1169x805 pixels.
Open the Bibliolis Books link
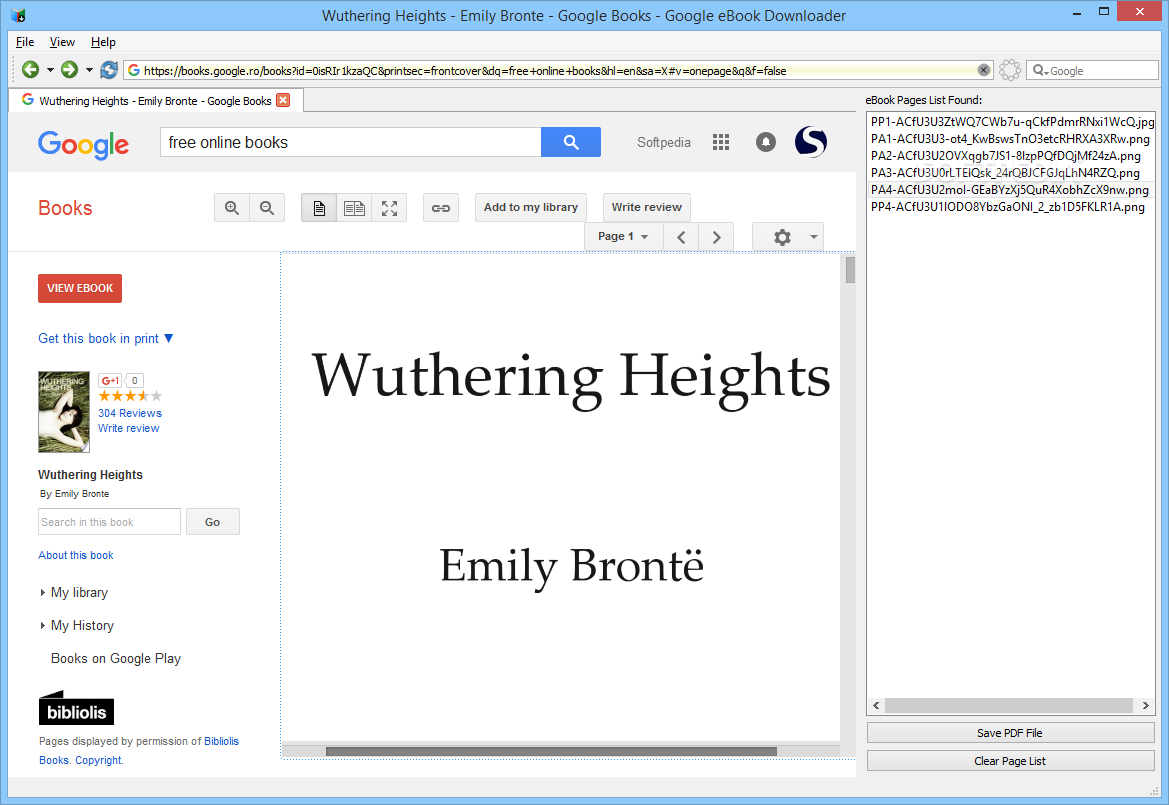pyautogui.click(x=221, y=741)
